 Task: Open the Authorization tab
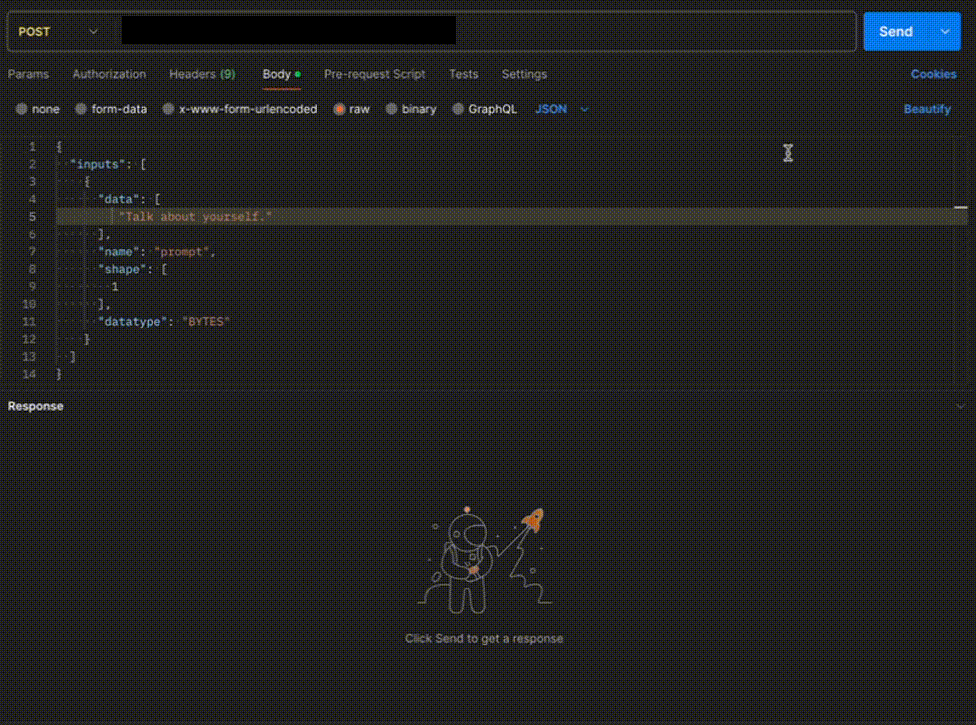pos(109,74)
